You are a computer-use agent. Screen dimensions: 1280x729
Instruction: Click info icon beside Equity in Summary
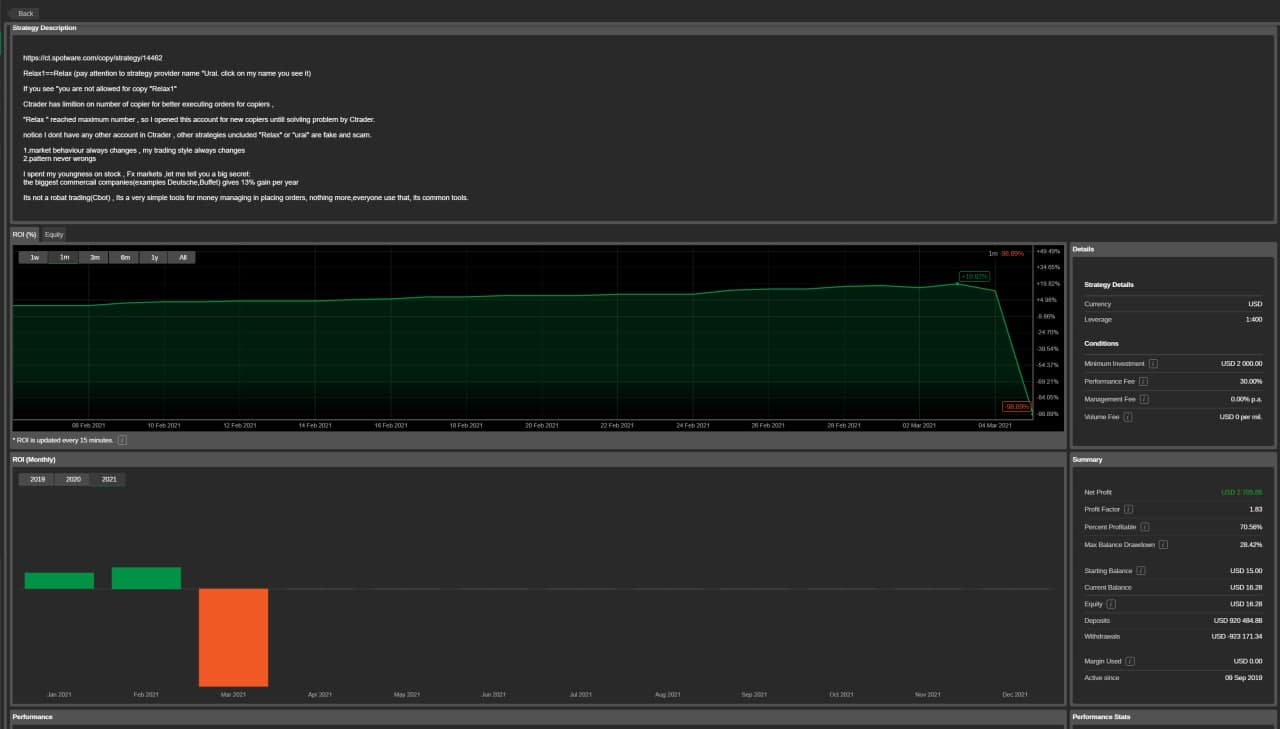click(x=1111, y=604)
